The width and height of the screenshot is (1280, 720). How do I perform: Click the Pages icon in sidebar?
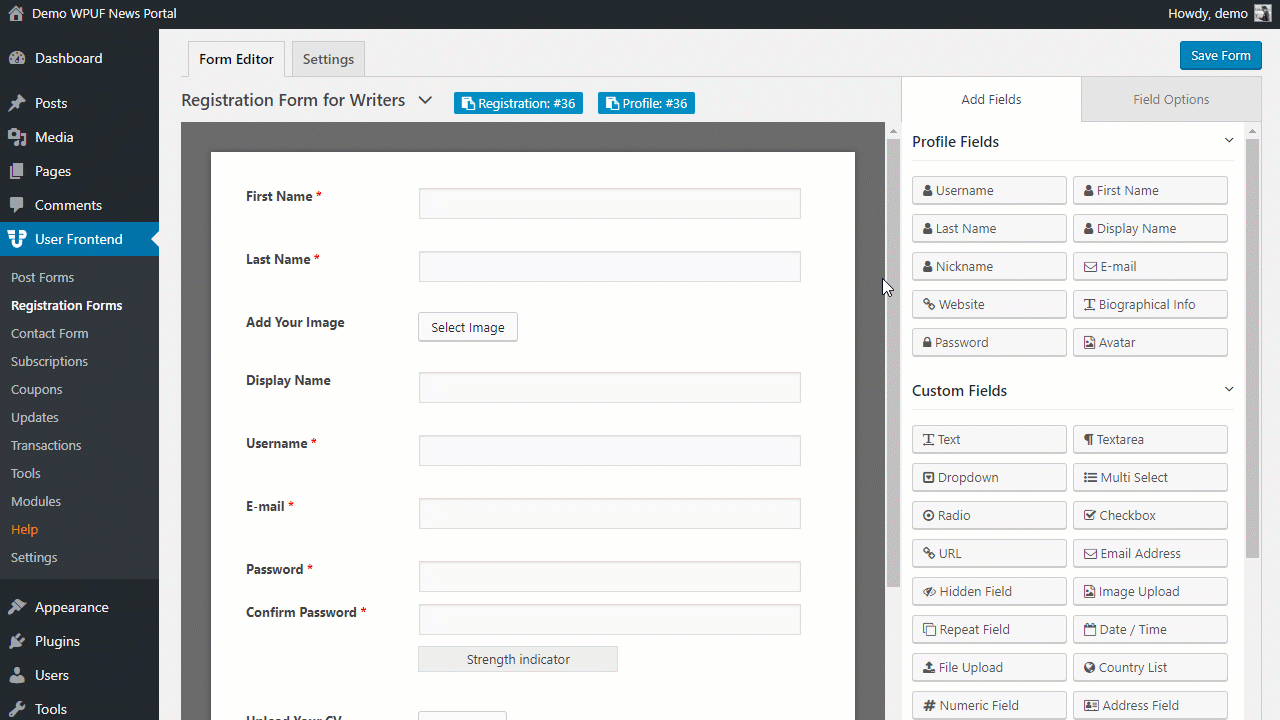click(x=17, y=171)
